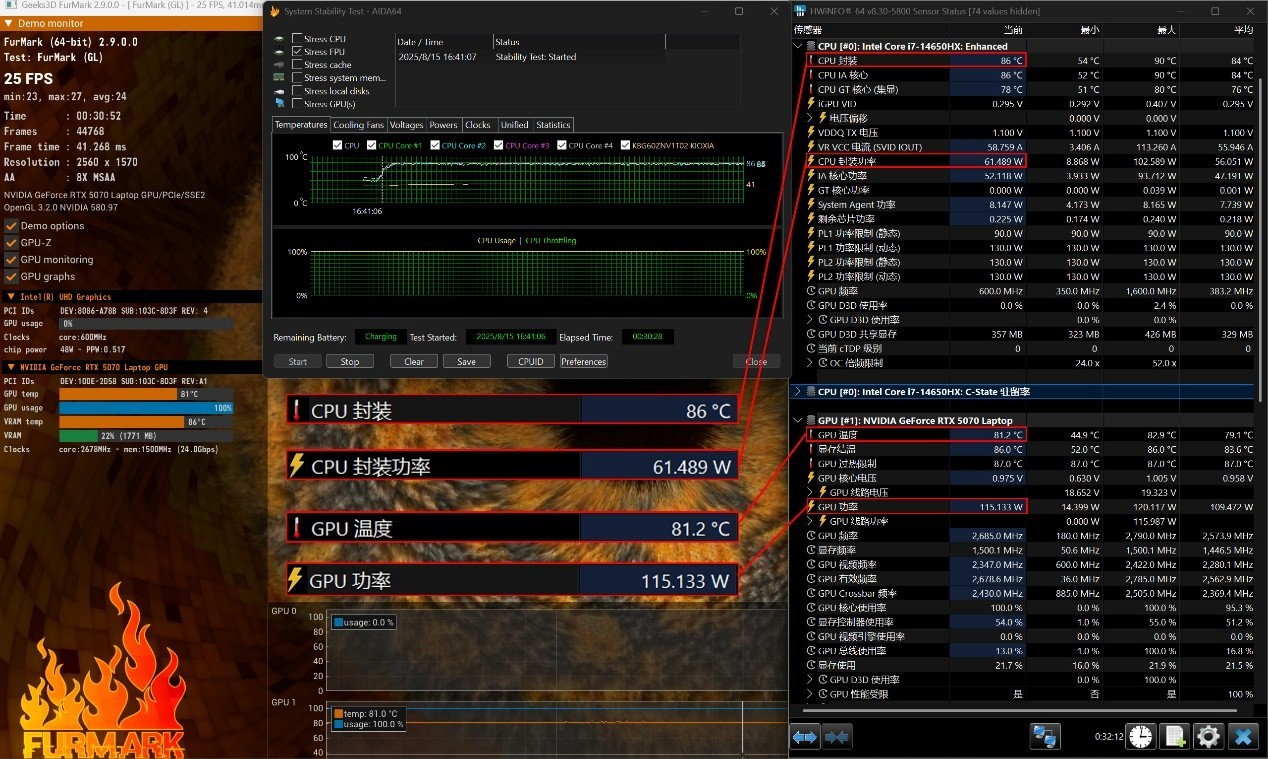This screenshot has width=1268, height=759.
Task: Toggle GPU monitoring checkbox in FurMark
Action: (x=12, y=260)
